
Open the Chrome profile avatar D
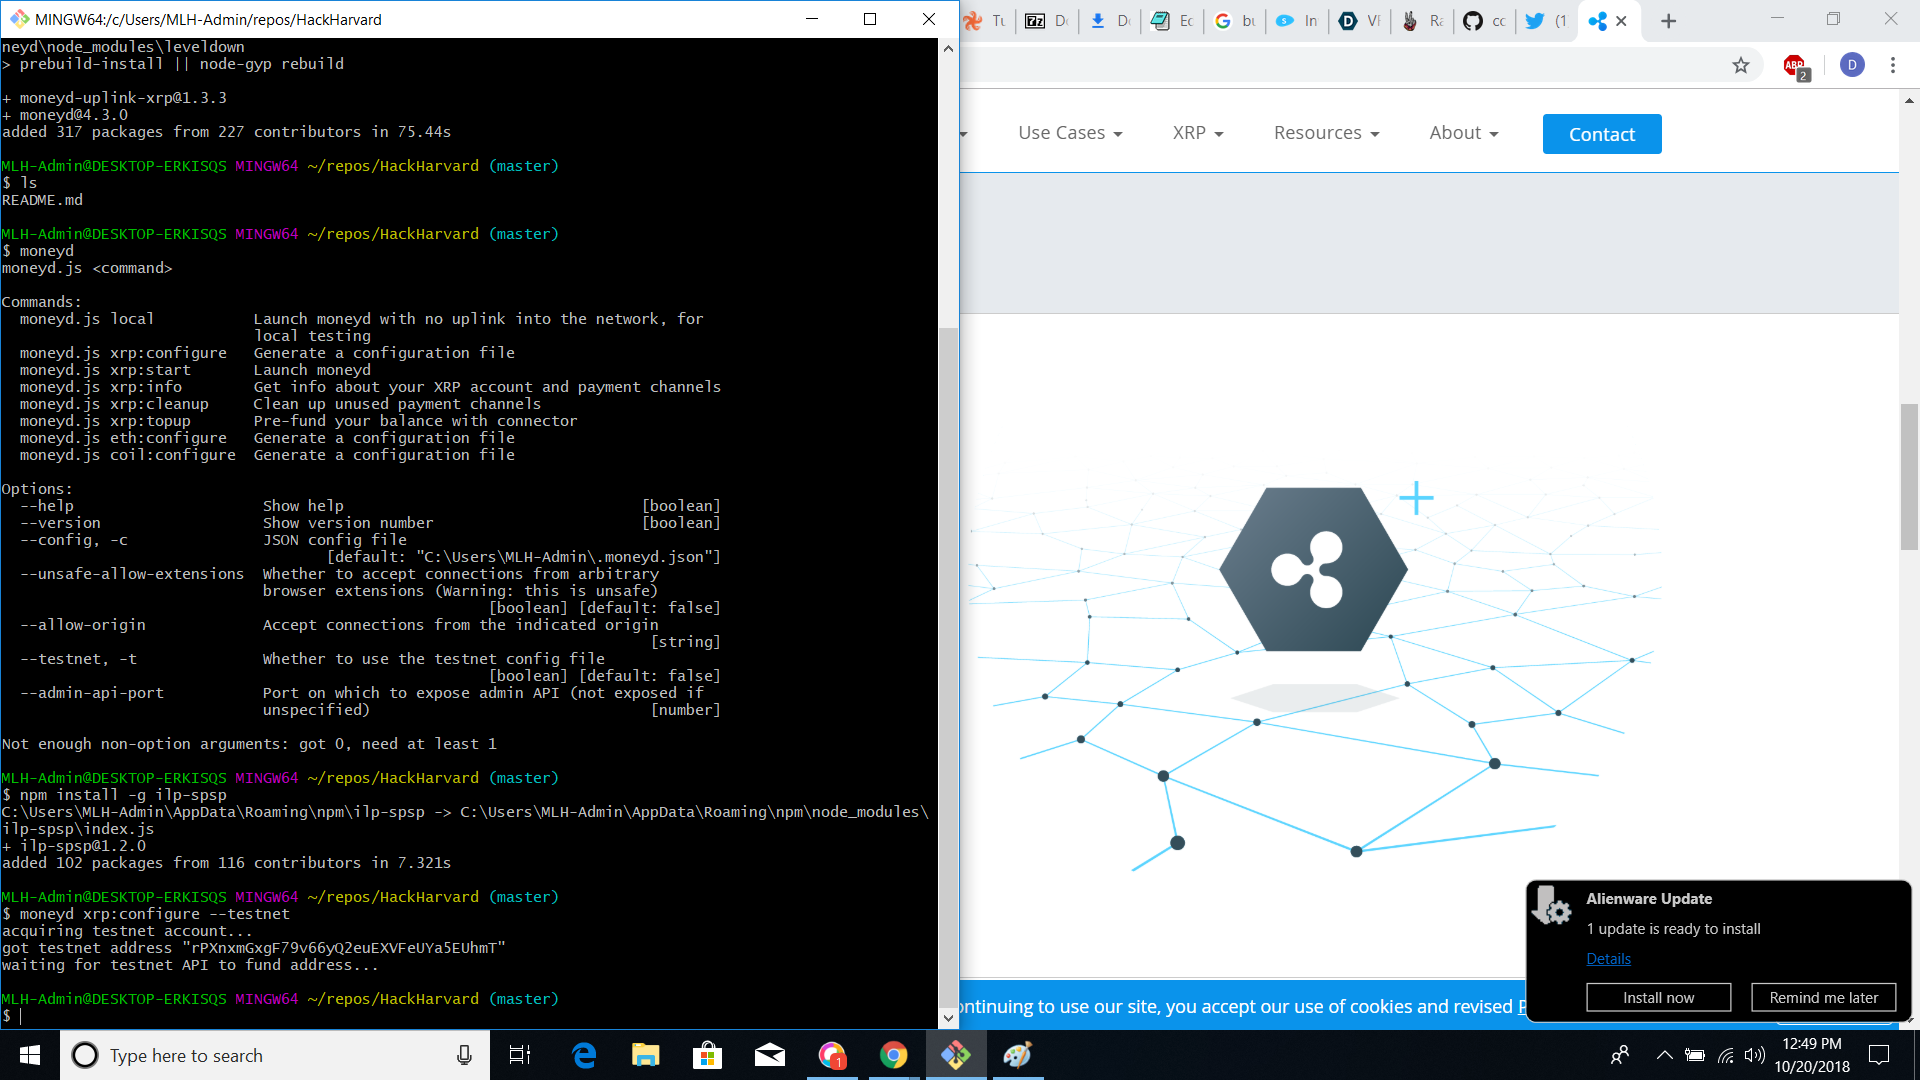1852,65
